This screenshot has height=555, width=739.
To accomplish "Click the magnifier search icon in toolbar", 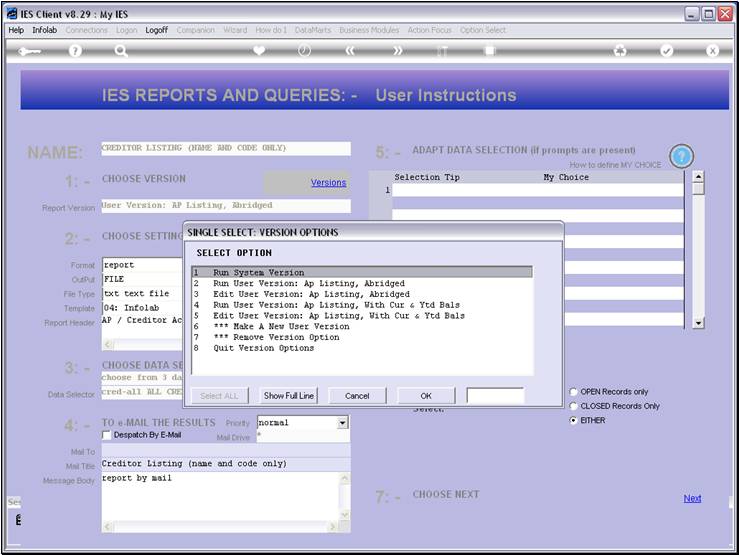I will [x=121, y=50].
